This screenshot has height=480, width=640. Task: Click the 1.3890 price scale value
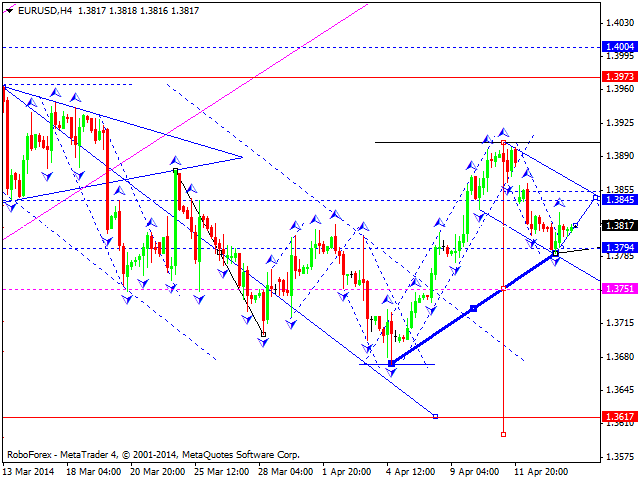click(620, 156)
